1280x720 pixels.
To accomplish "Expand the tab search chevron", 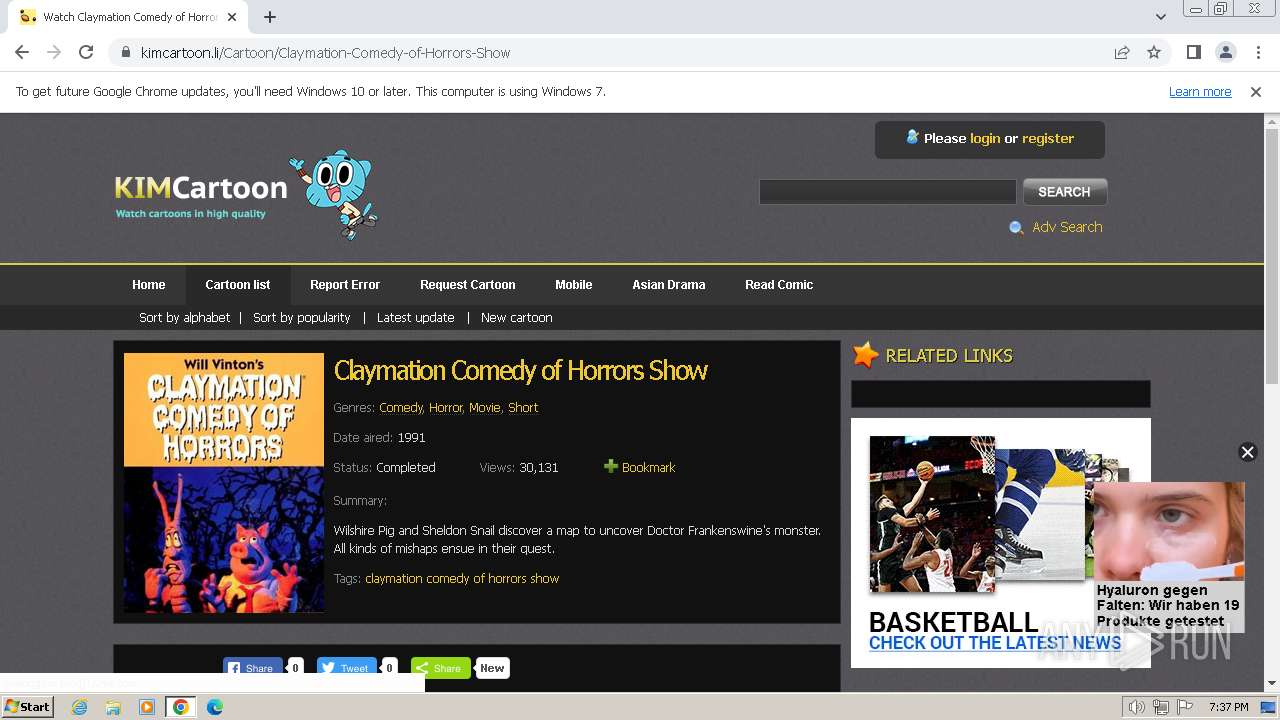I will (1160, 17).
